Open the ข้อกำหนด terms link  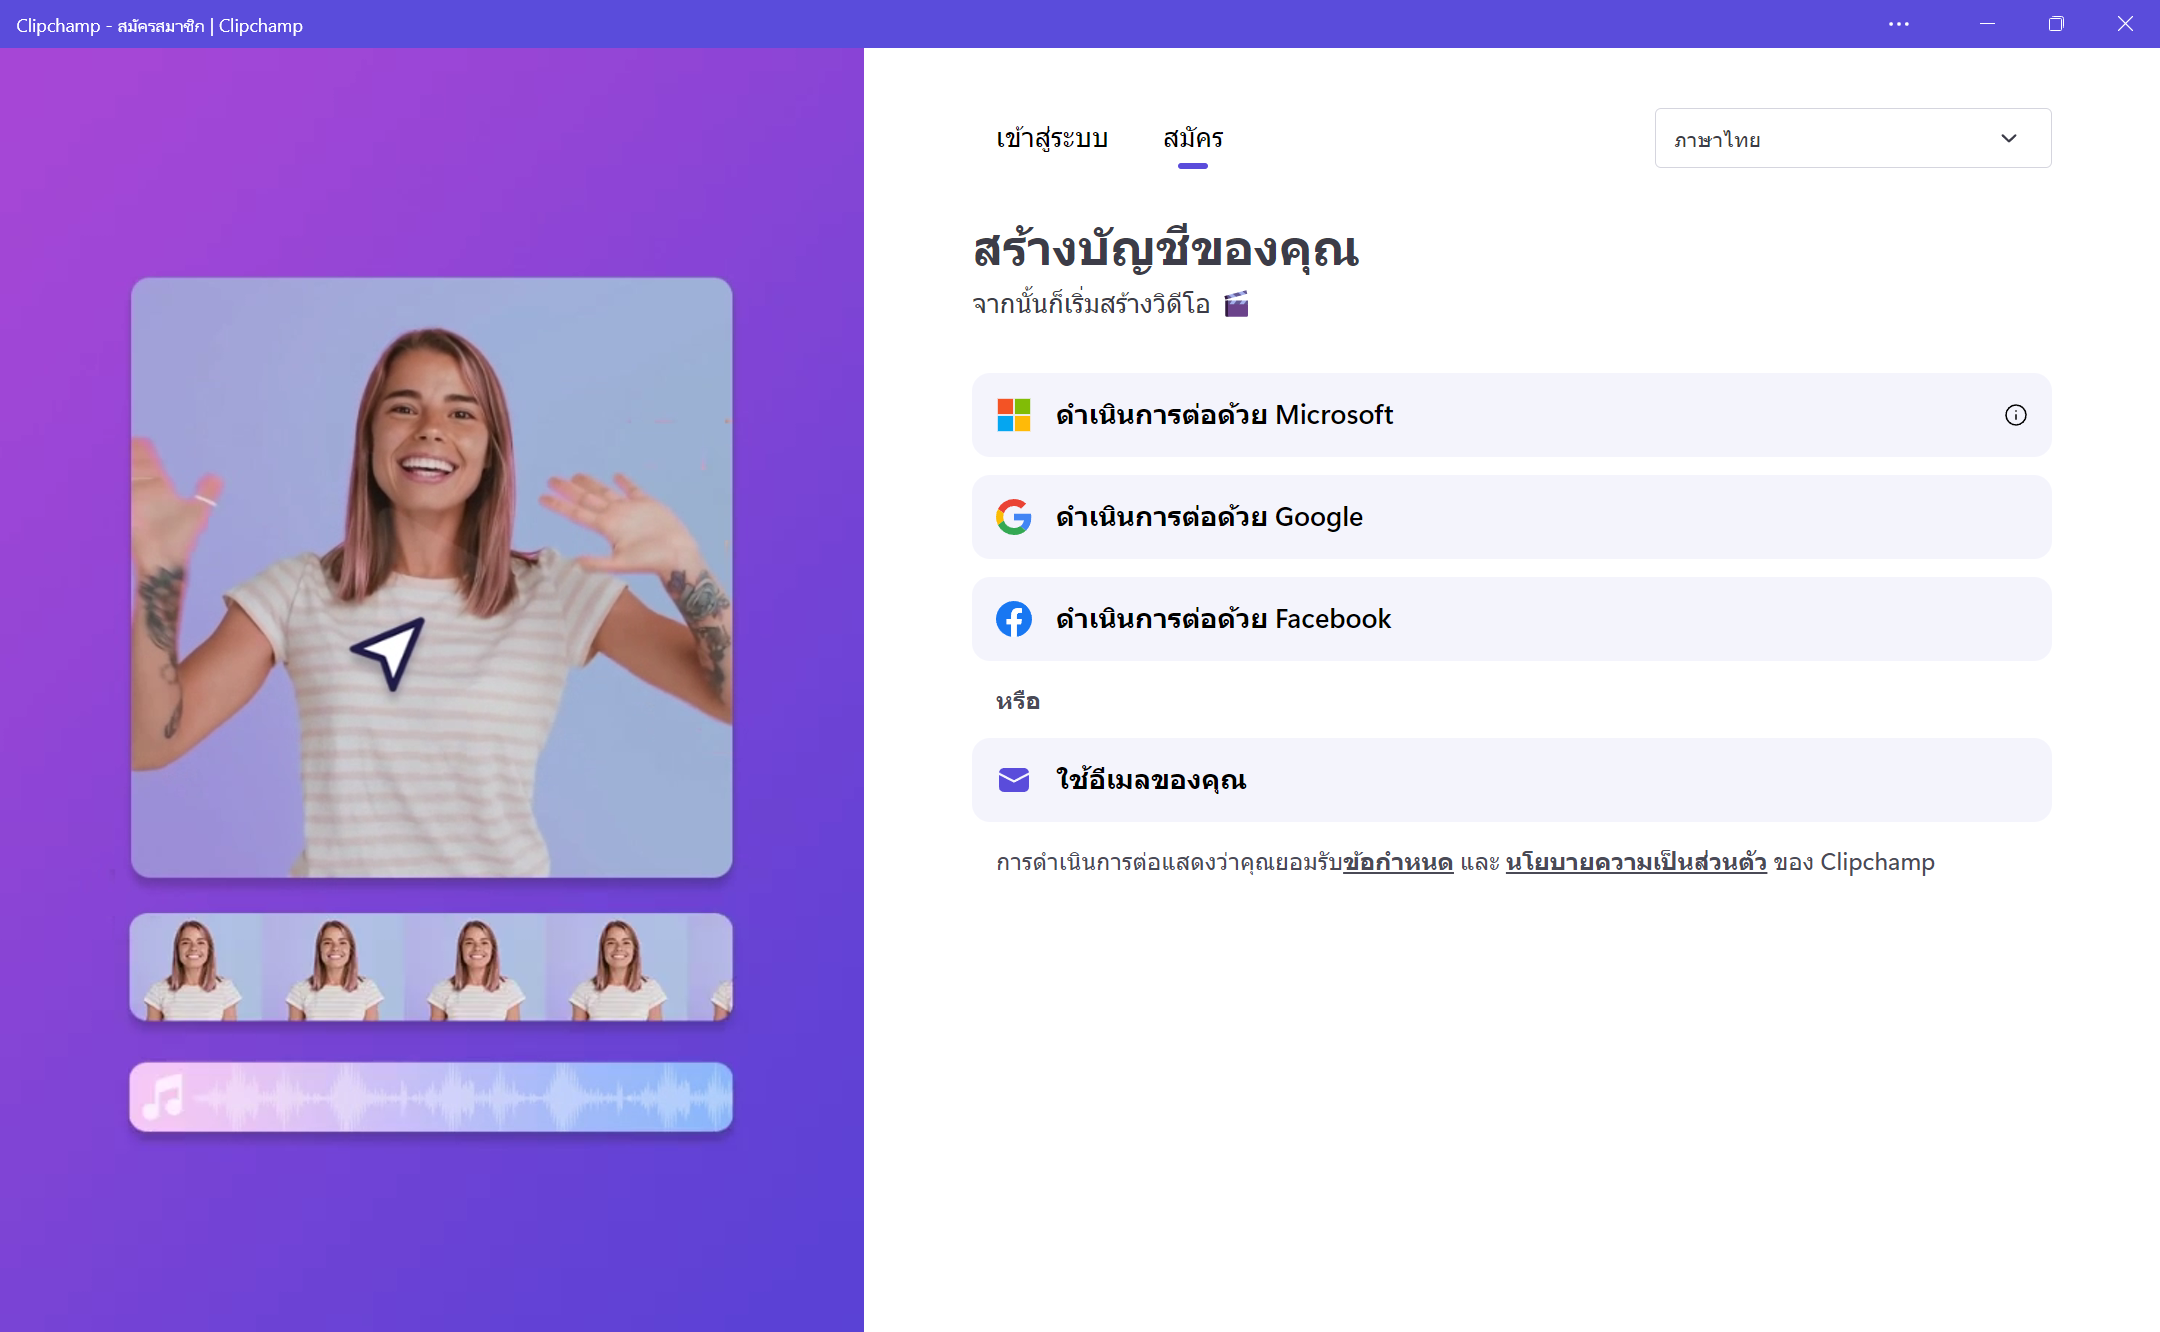1397,862
